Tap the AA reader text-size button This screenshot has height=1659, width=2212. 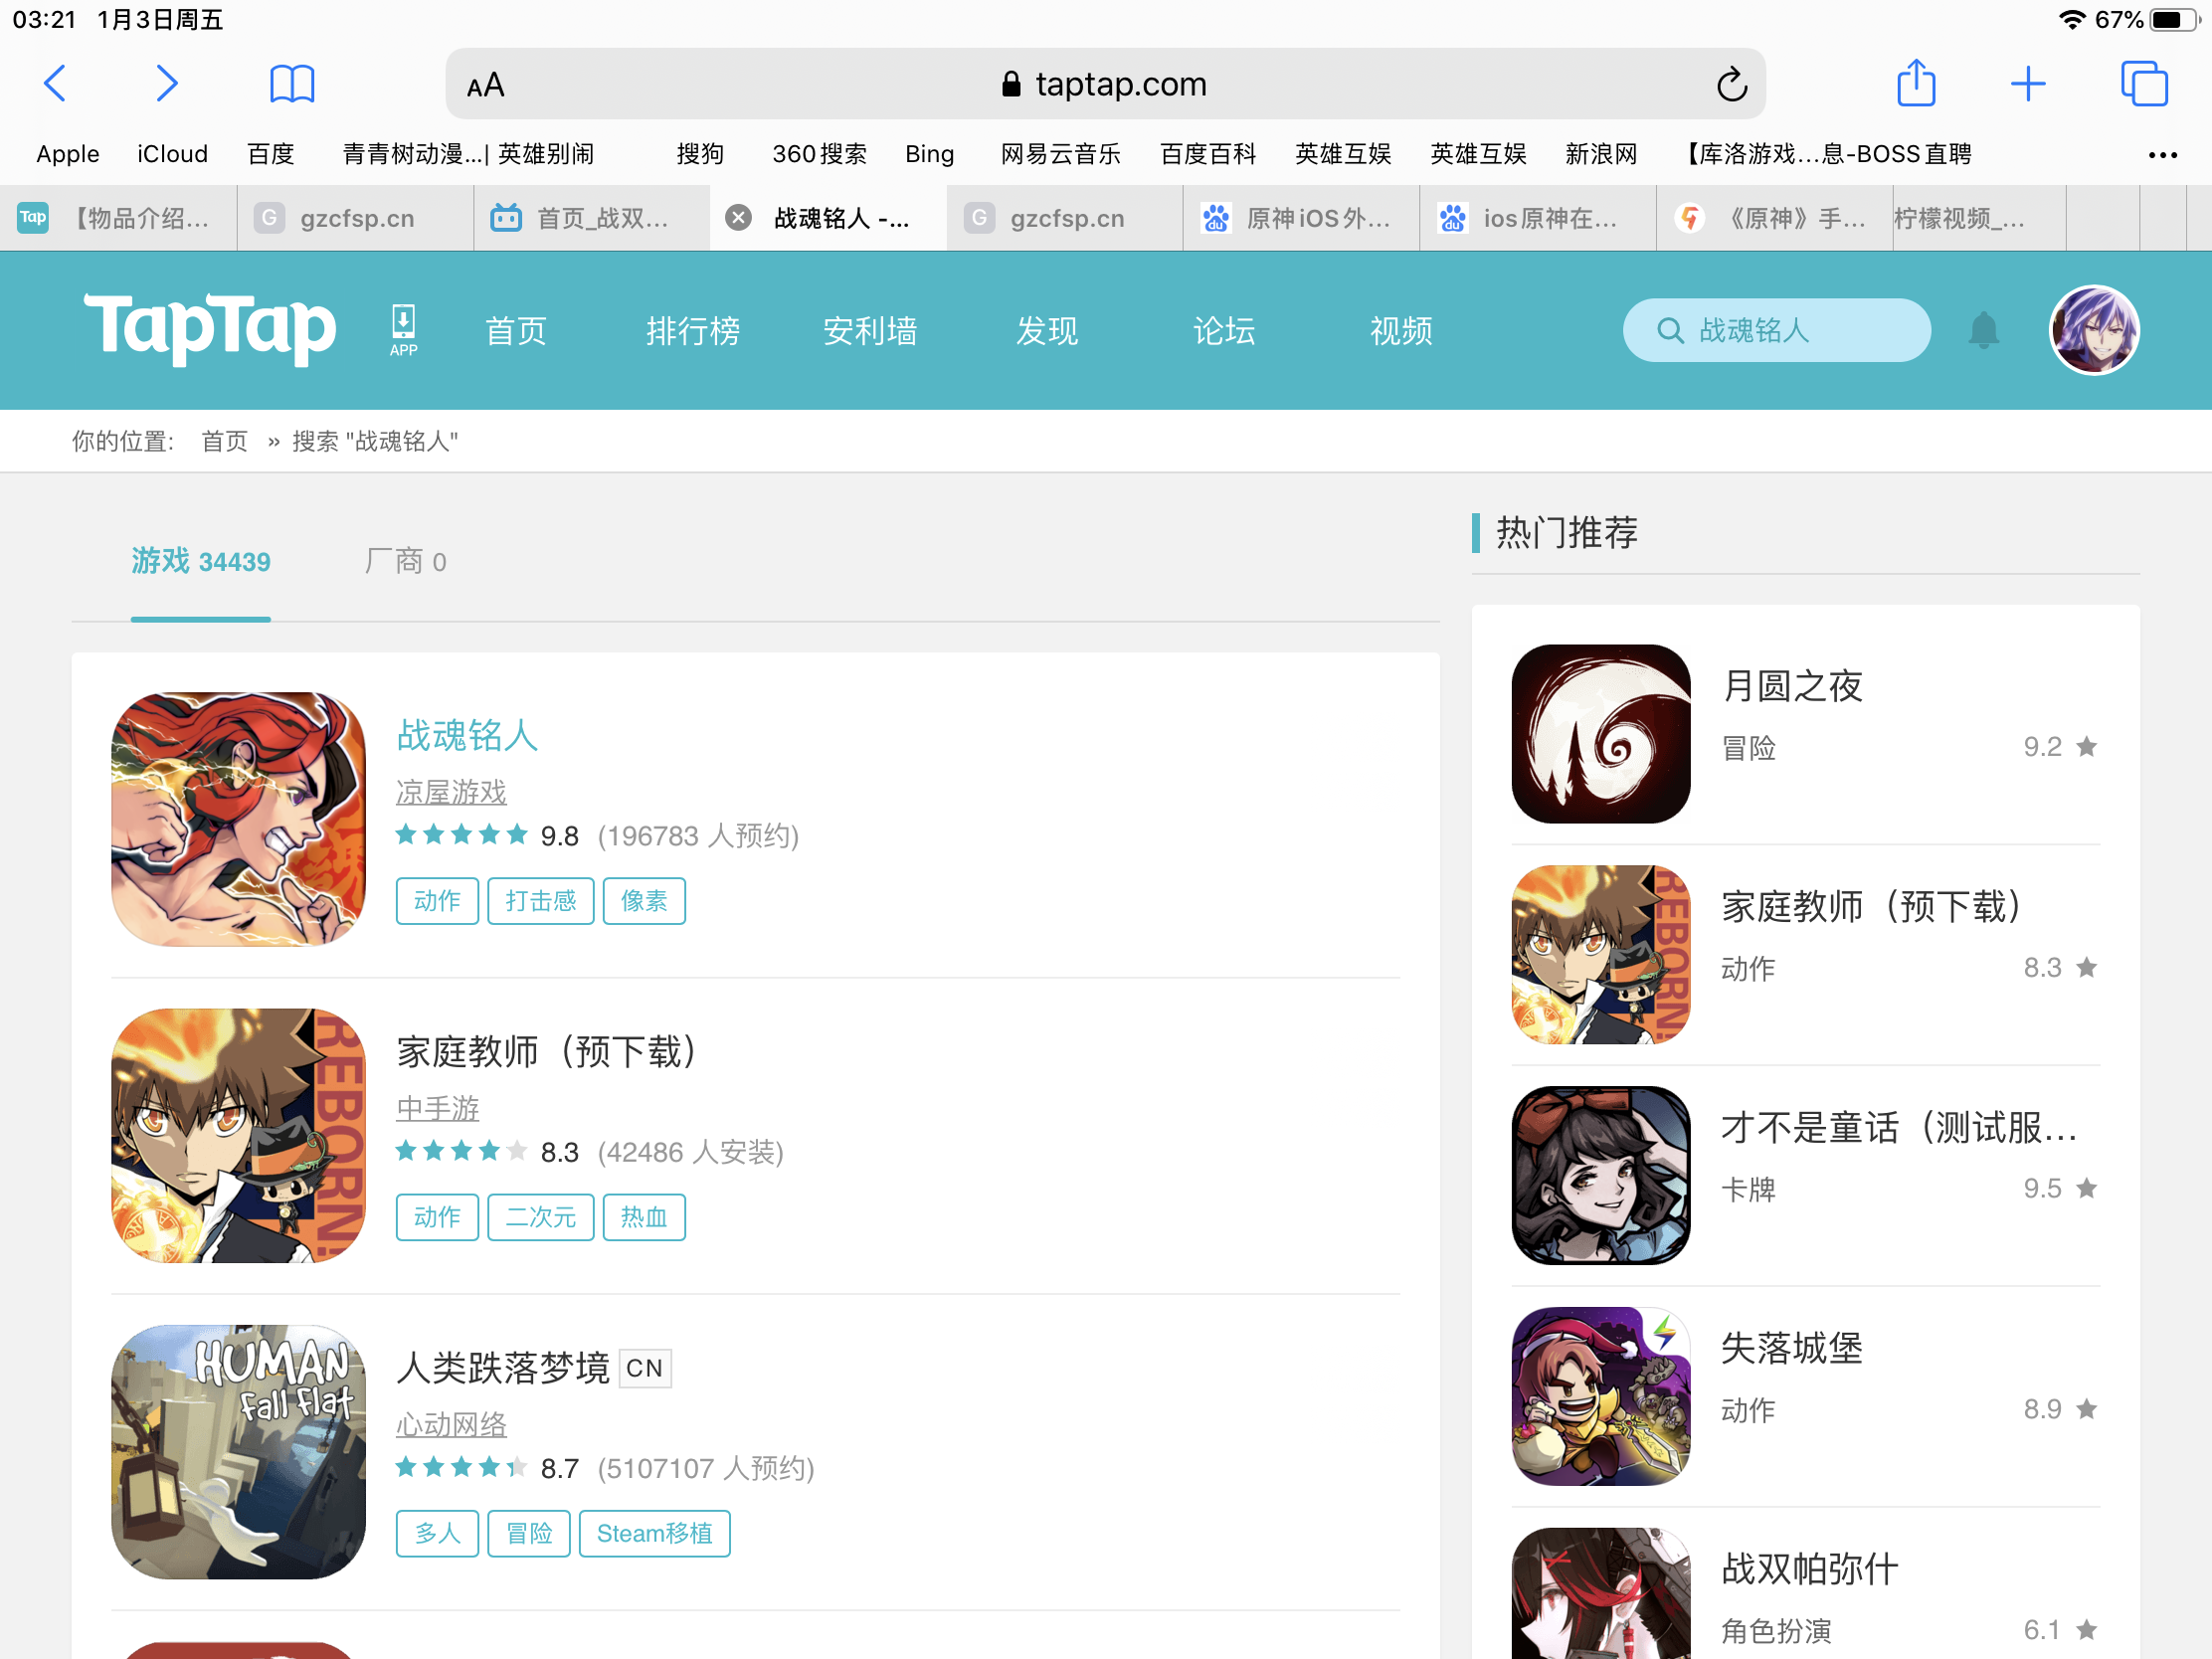[x=486, y=85]
